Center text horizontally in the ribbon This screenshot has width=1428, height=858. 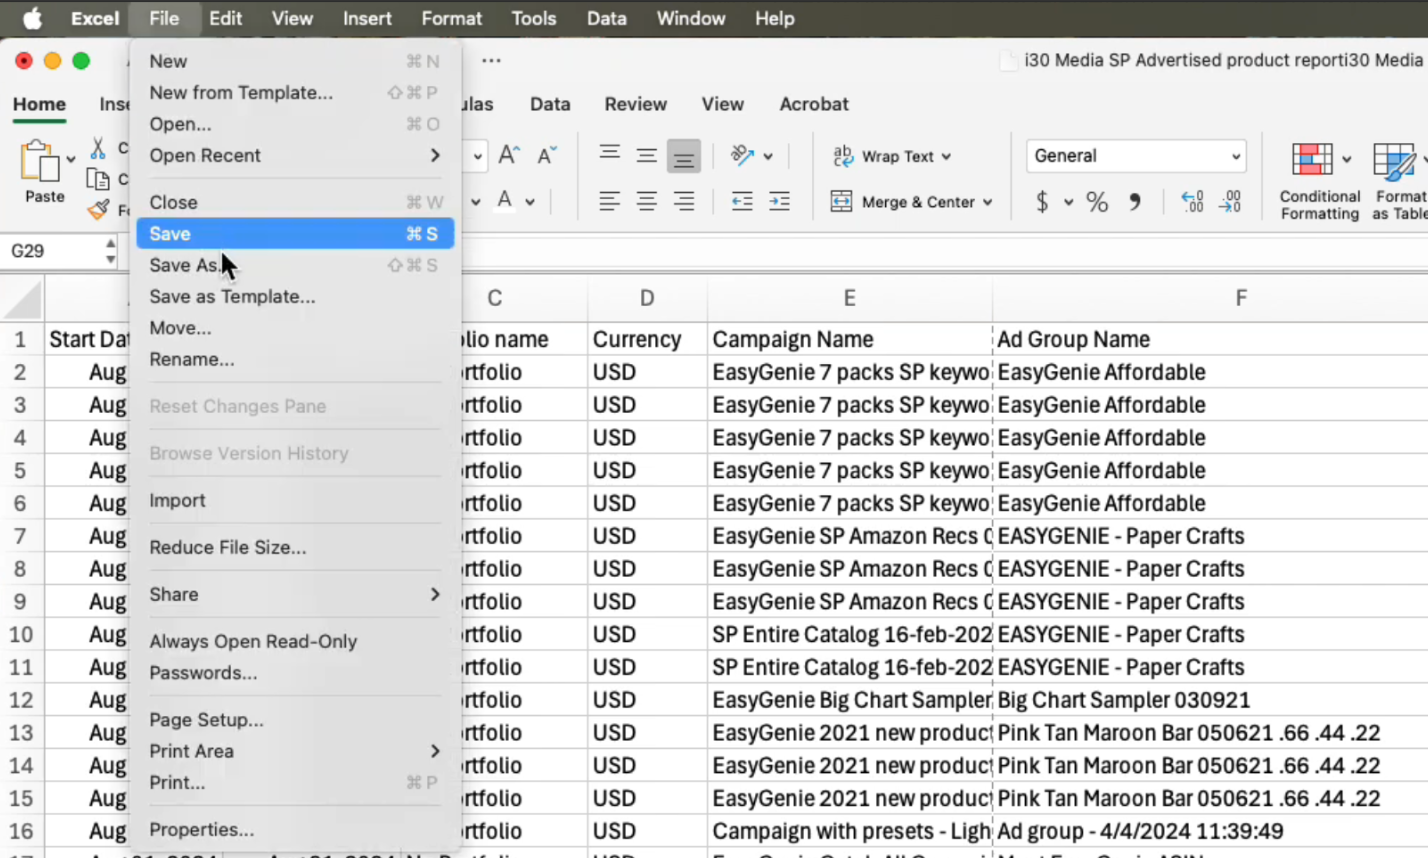tap(647, 201)
